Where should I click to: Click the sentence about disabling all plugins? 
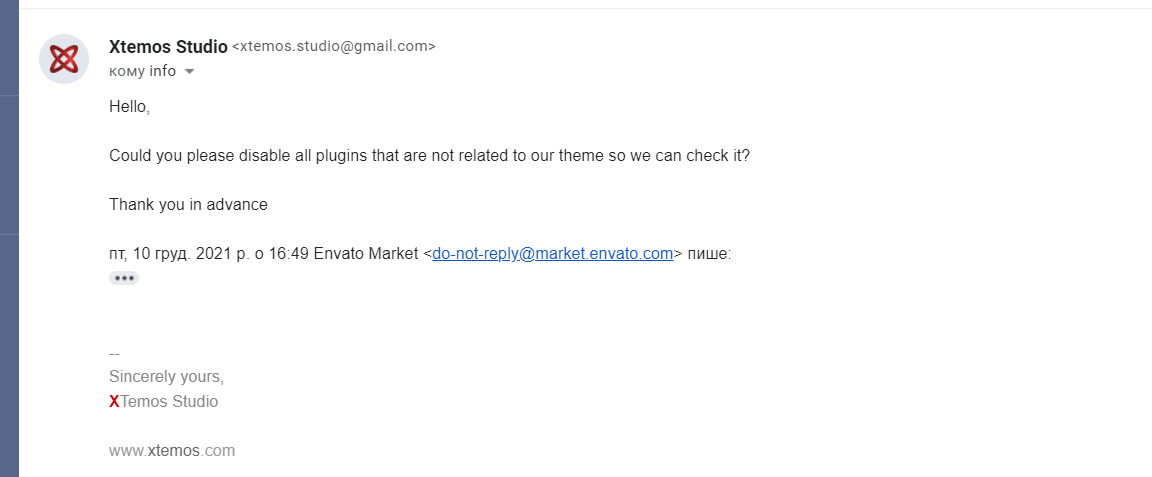coord(428,156)
